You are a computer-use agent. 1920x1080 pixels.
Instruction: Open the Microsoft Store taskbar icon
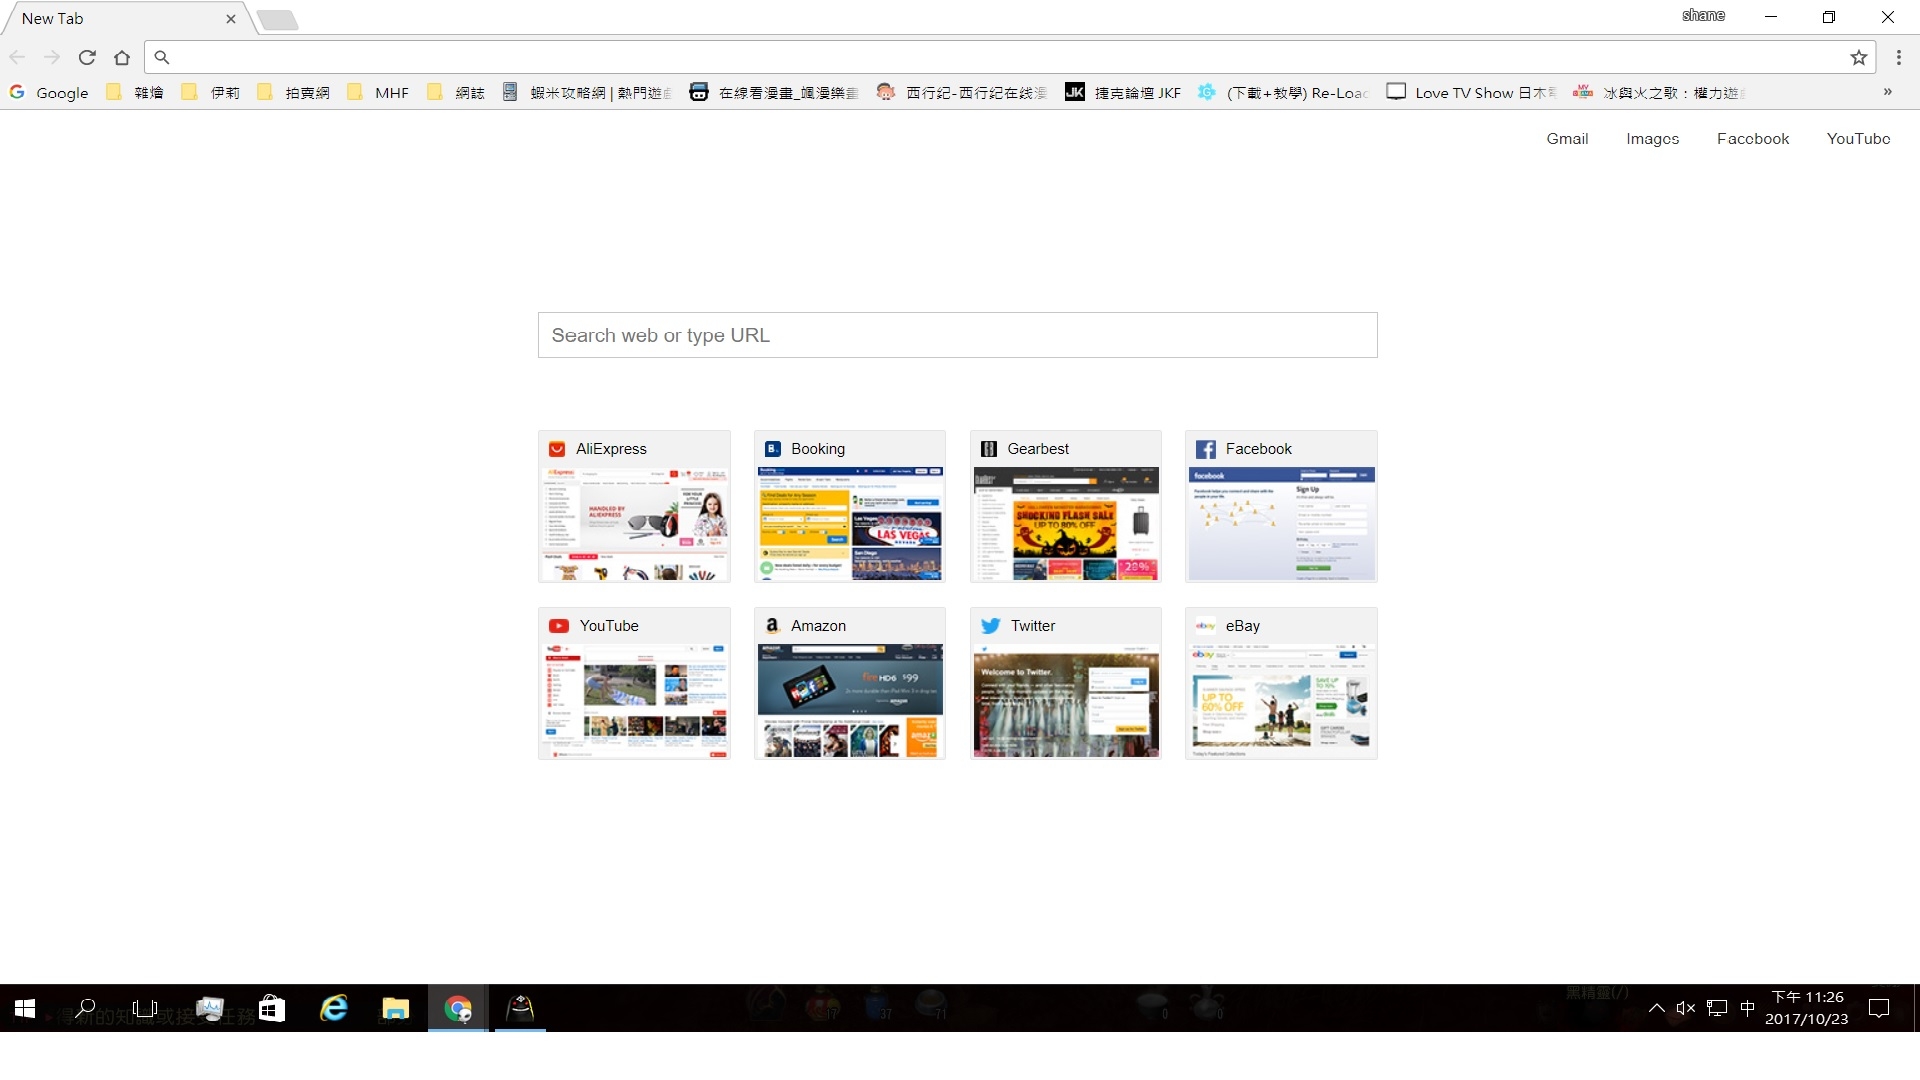[272, 1008]
